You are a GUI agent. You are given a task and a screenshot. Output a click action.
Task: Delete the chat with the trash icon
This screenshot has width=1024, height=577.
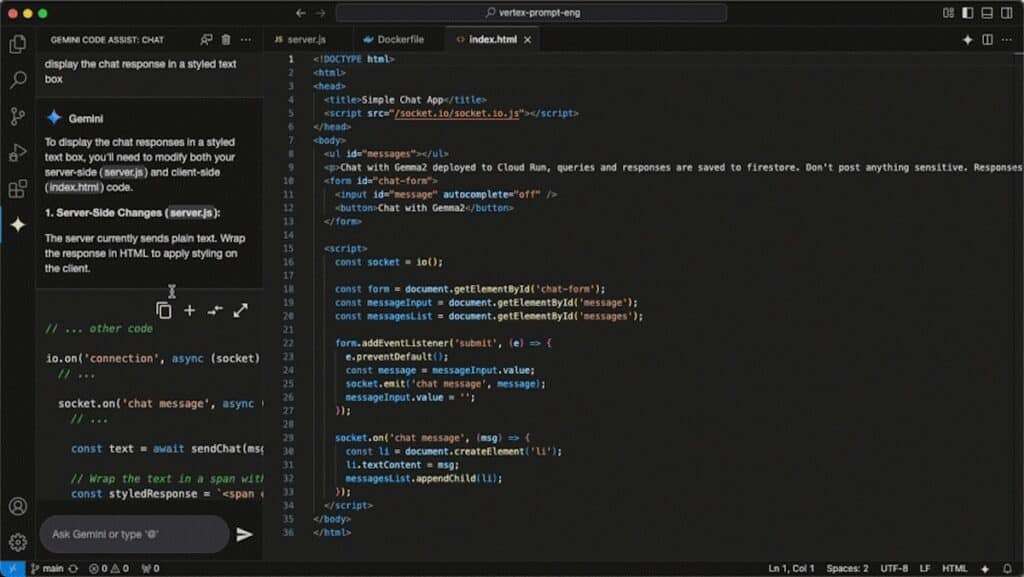(x=226, y=40)
